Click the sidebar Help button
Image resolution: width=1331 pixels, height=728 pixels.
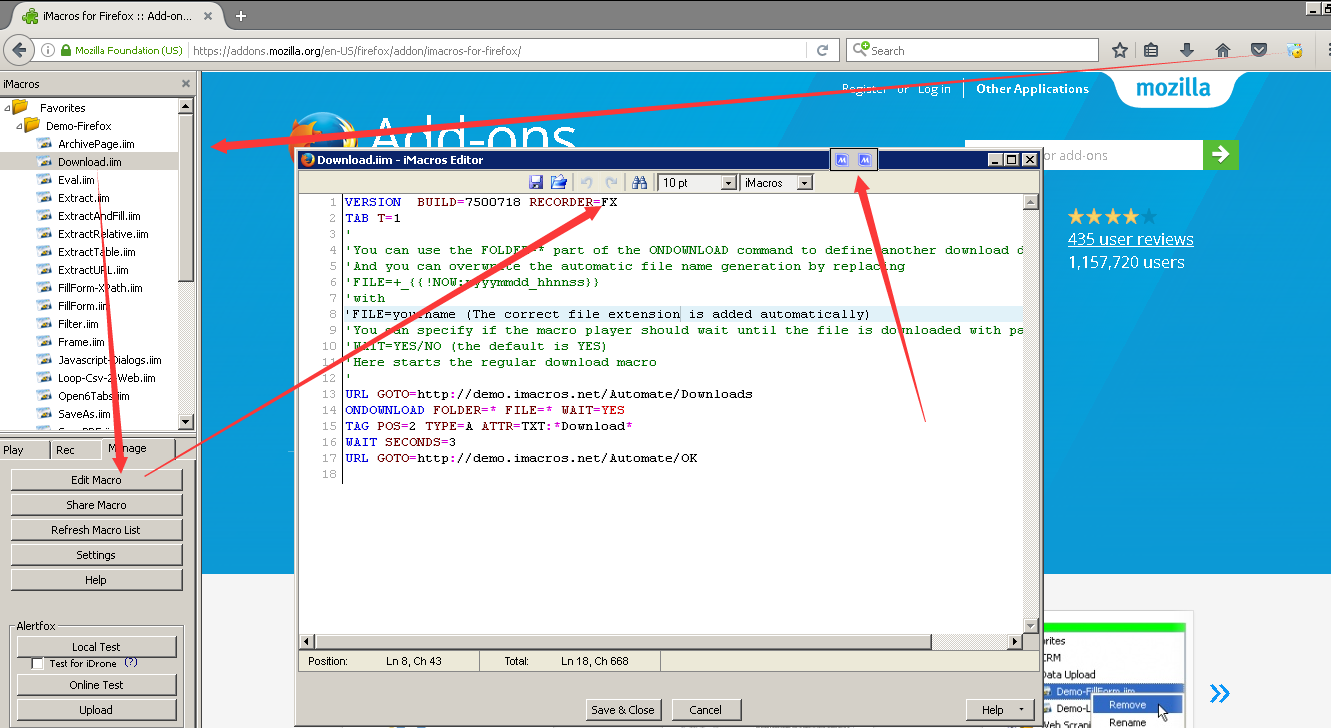point(96,580)
